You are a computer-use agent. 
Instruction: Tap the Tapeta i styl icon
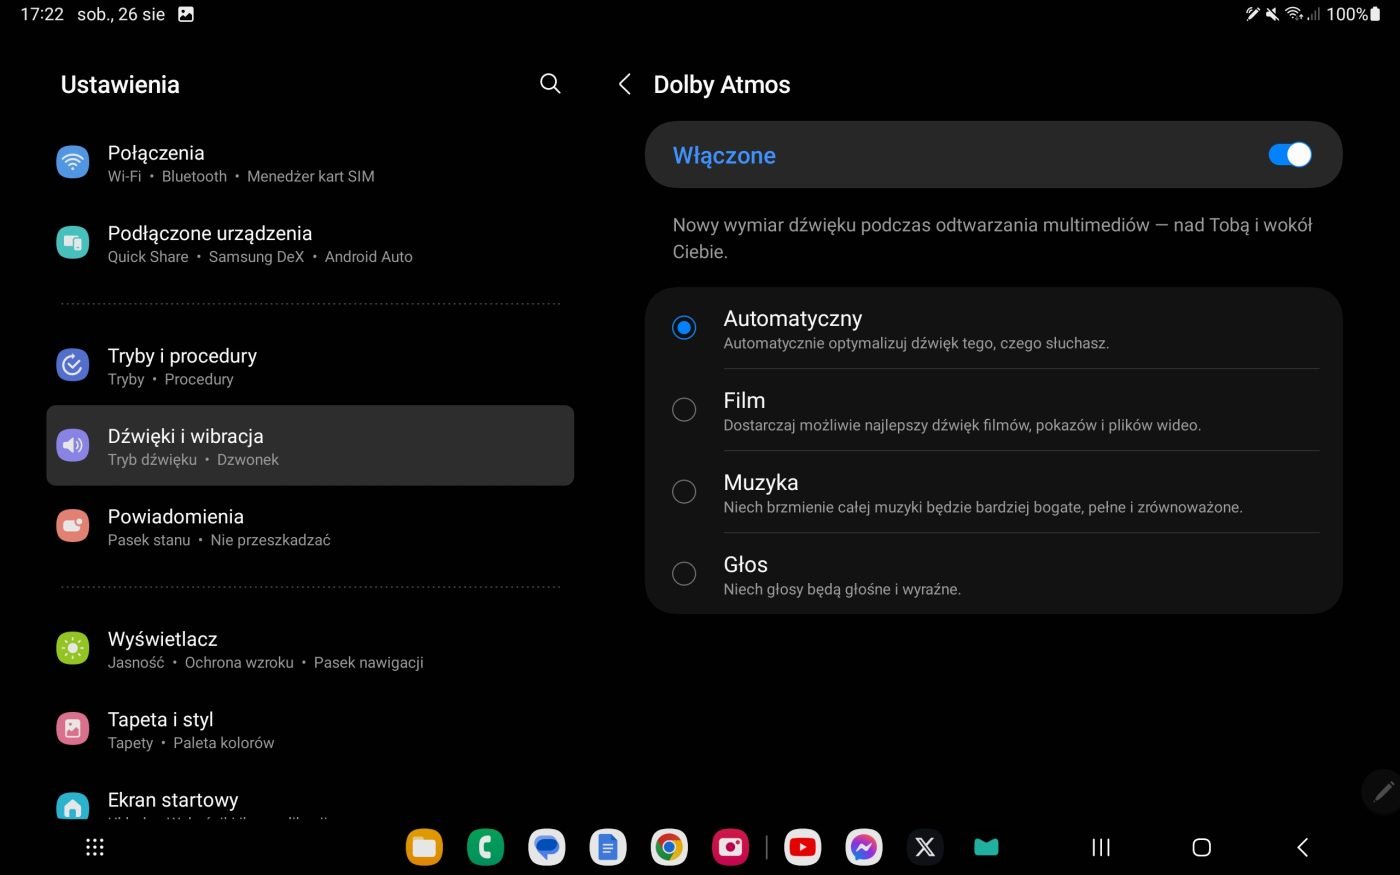pyautogui.click(x=73, y=729)
